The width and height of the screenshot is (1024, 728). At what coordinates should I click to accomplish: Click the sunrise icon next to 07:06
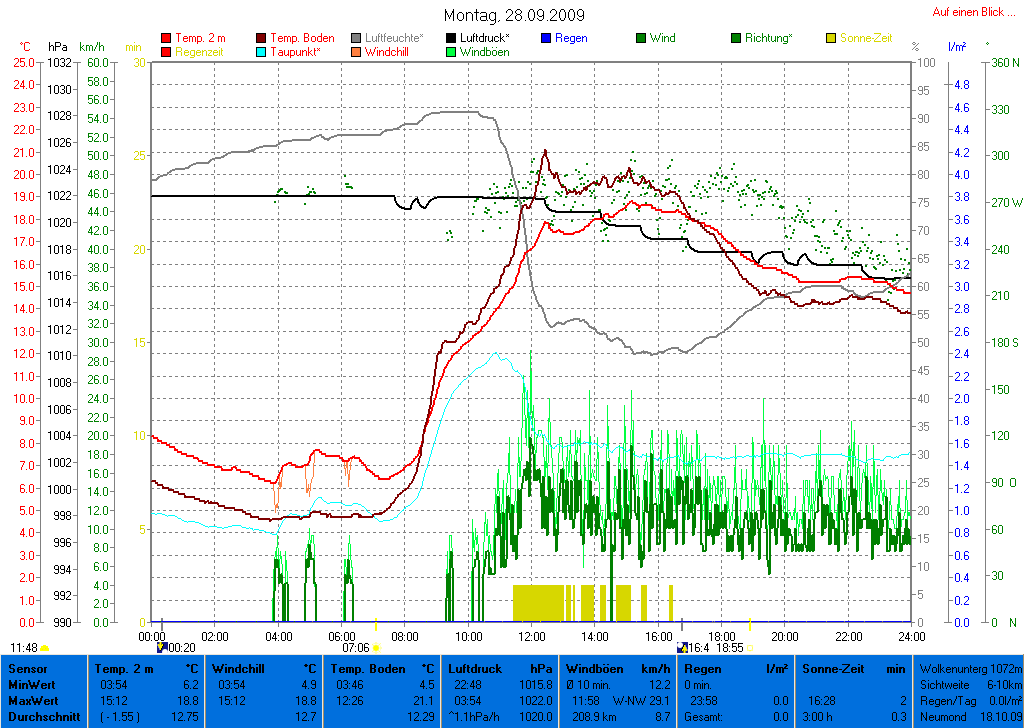(376, 648)
